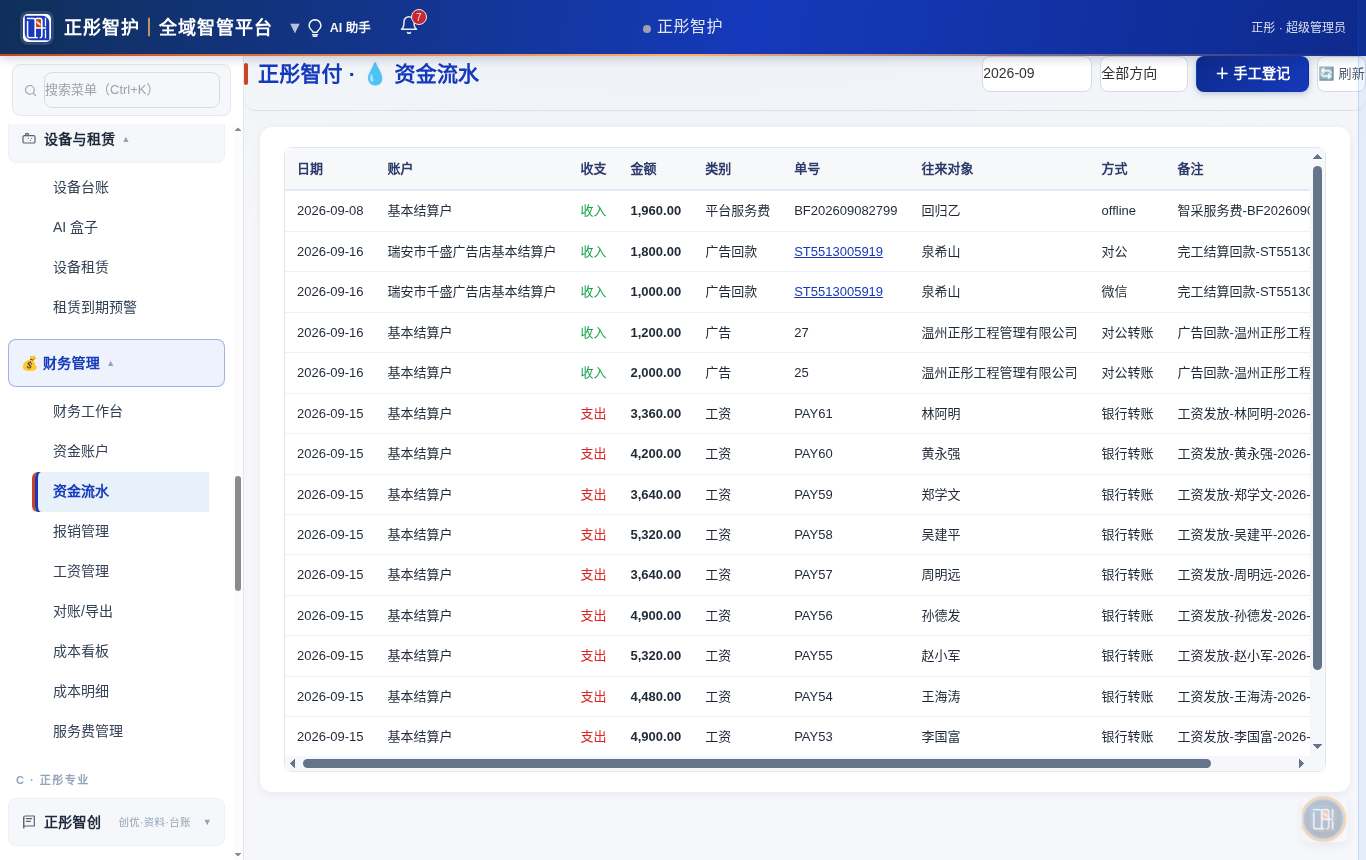This screenshot has width=1366, height=860.
Task: Click the table vertical scrollbar
Action: (x=1317, y=418)
